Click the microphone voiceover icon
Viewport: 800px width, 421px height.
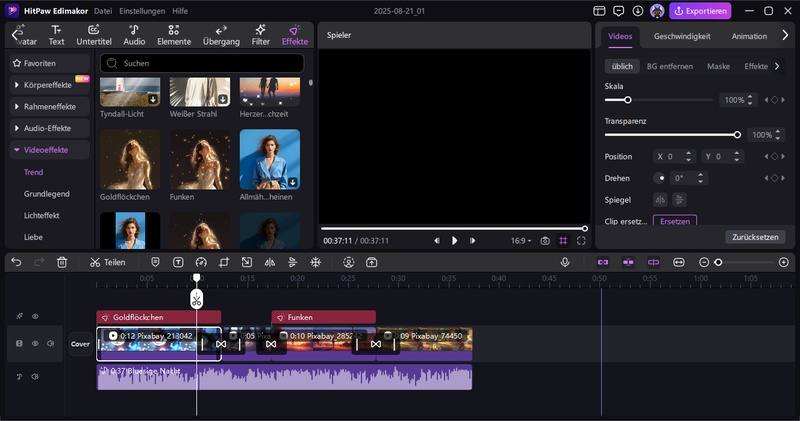pos(565,262)
